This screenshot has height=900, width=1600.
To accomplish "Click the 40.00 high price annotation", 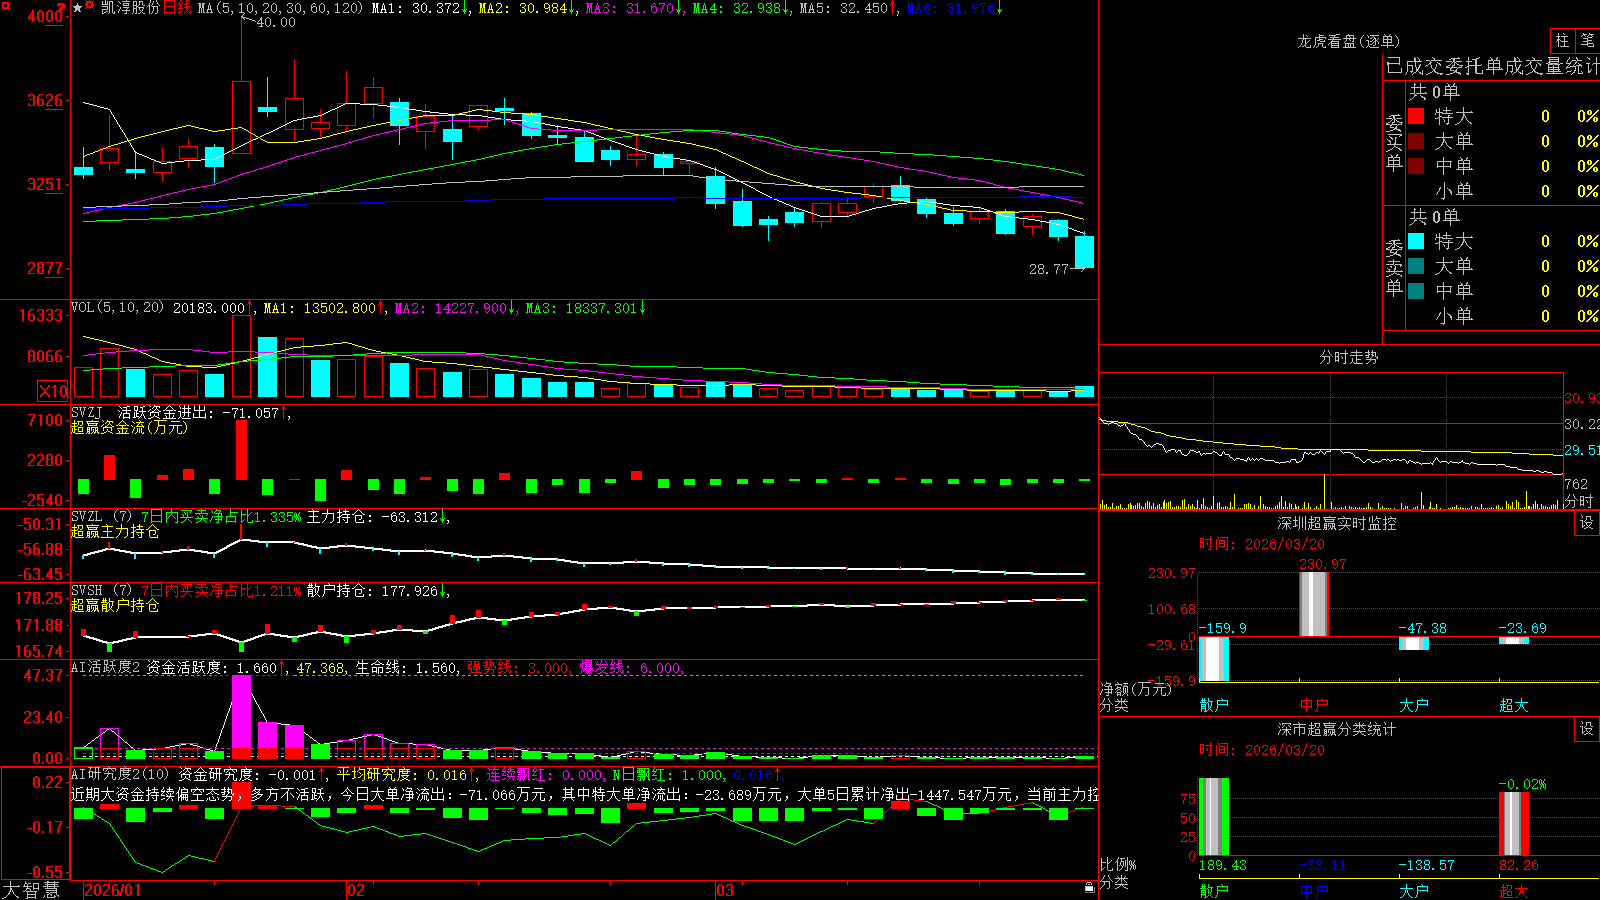I will click(276, 22).
